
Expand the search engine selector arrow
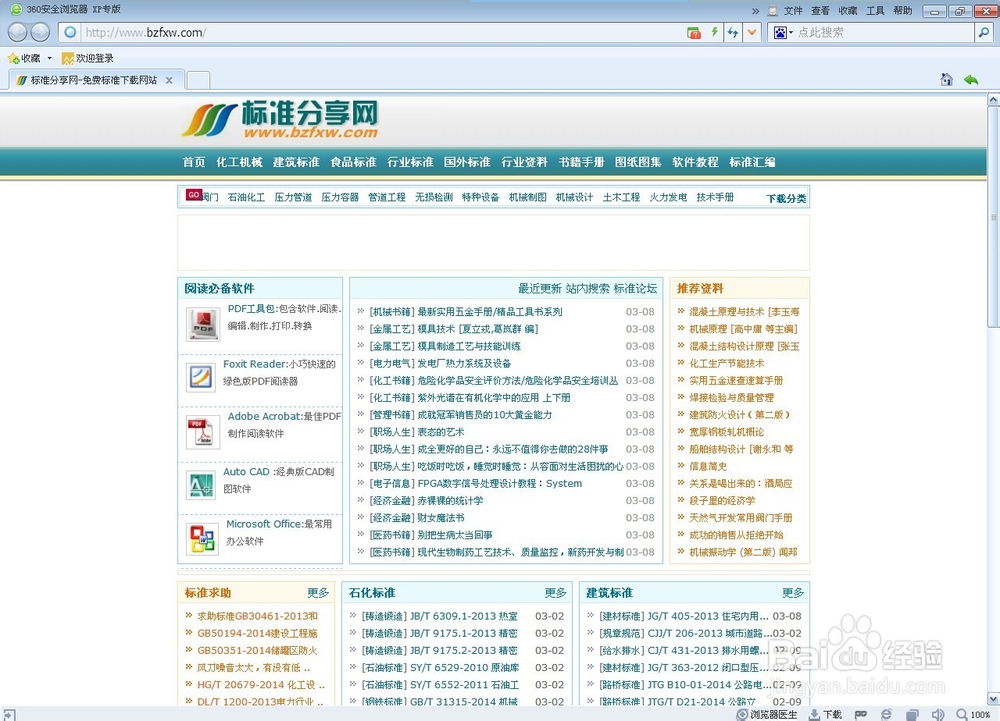coord(793,32)
